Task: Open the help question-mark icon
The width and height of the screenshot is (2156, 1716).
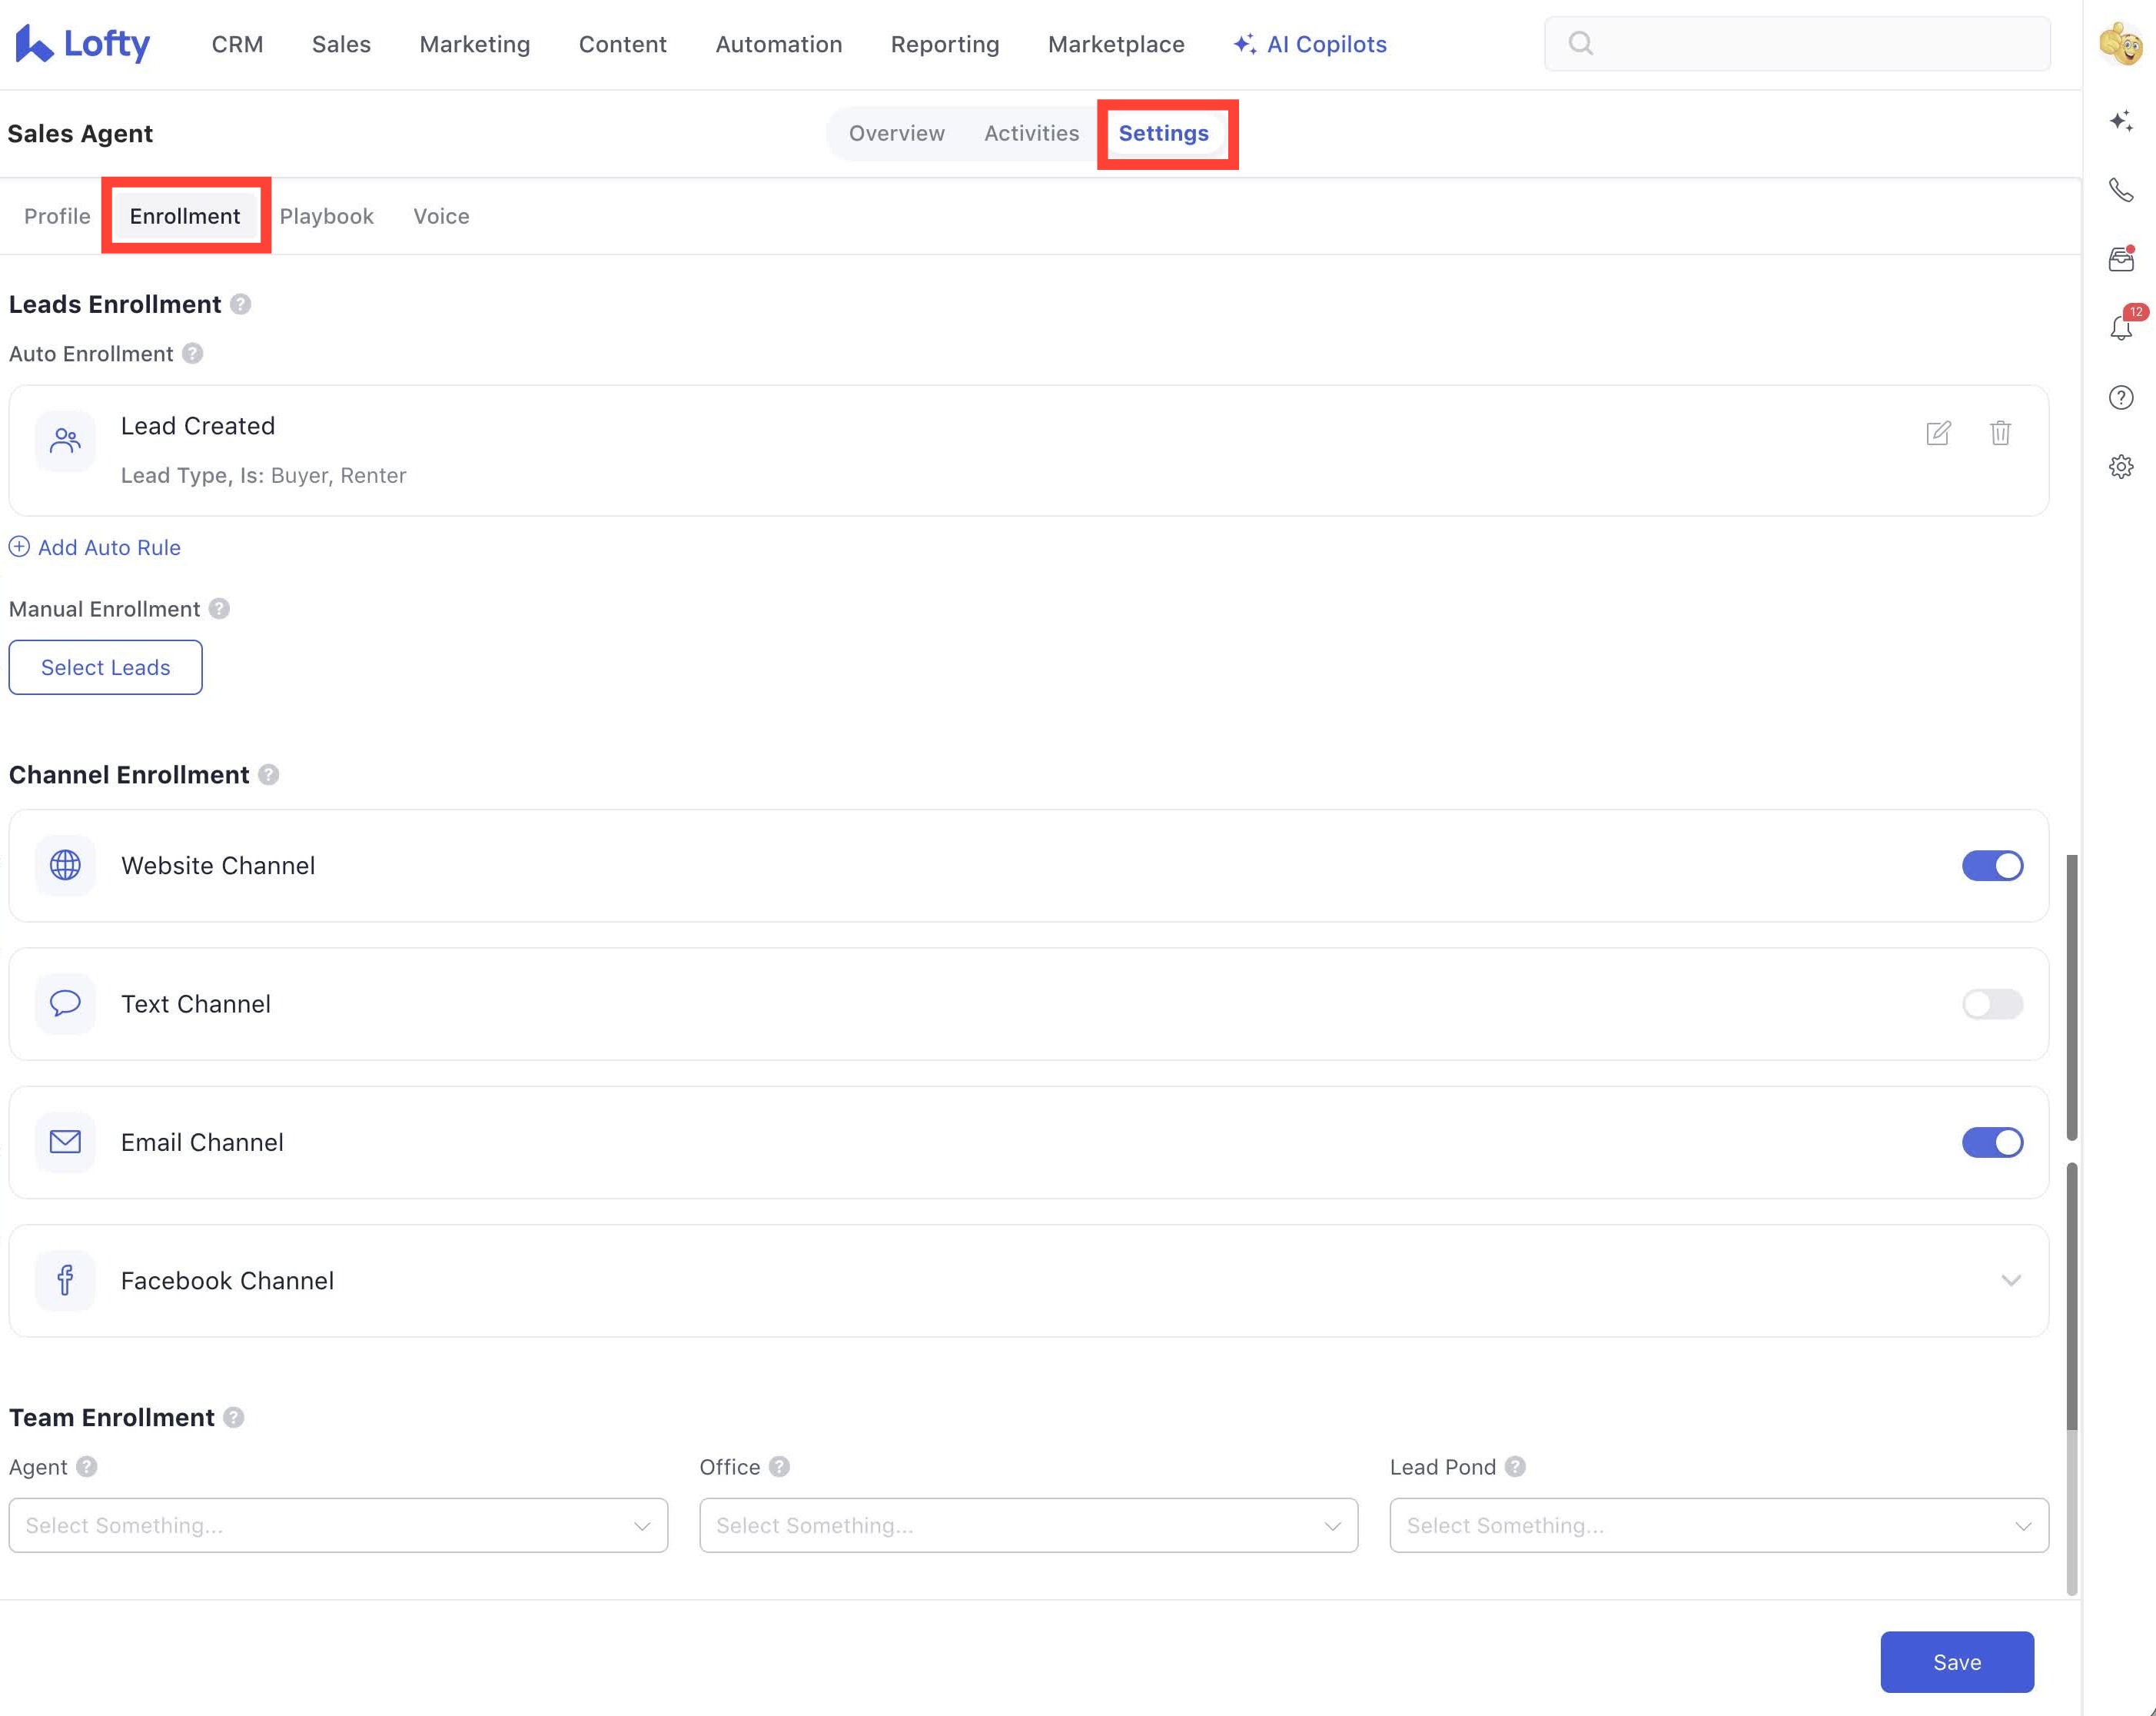Action: 2121,397
